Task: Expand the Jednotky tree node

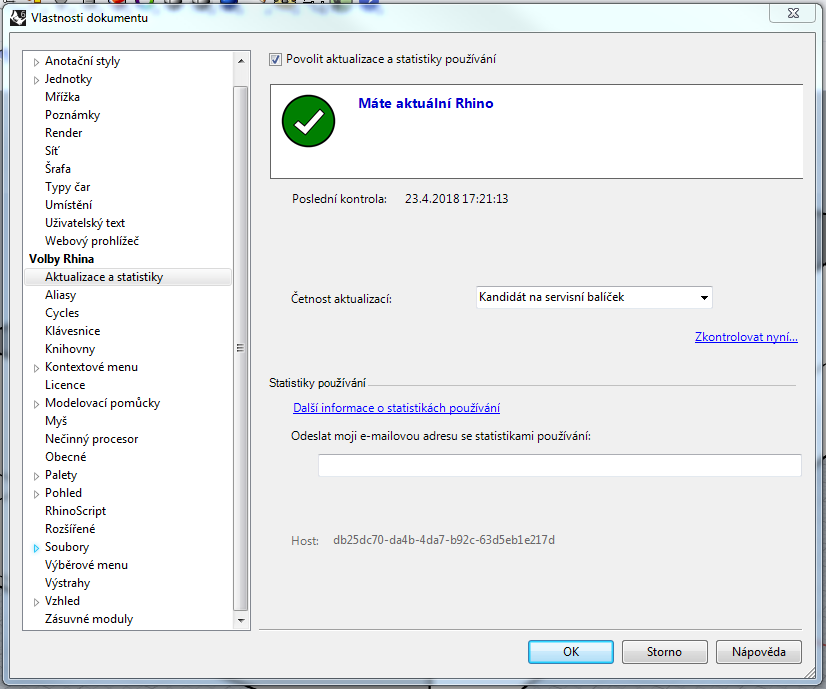Action: click(x=36, y=80)
